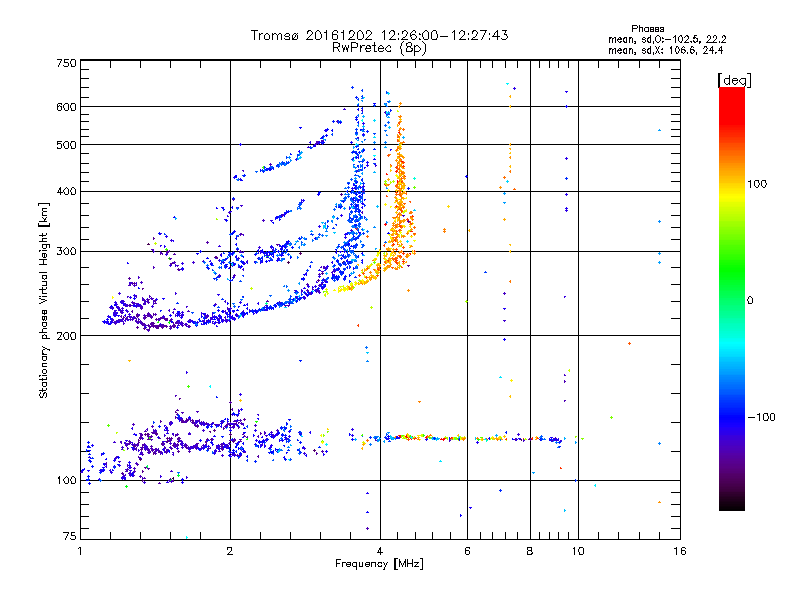The image size is (800, 600).
Task: Click the 'Stationary phase Virtual Height [km]' label
Action: point(44,301)
